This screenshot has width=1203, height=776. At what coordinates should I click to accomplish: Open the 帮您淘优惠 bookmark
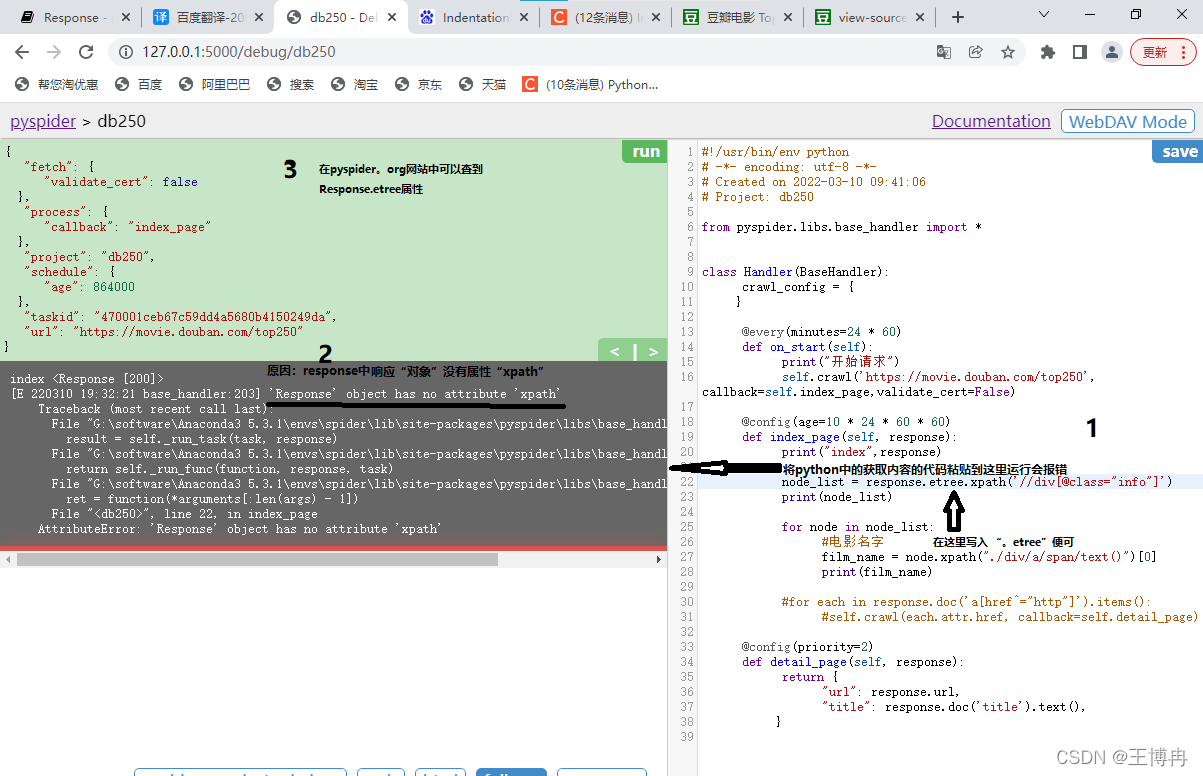tap(58, 85)
